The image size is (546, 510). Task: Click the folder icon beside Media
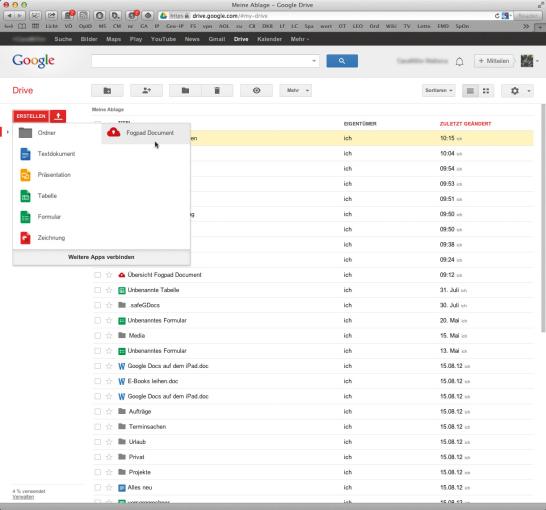click(x=122, y=335)
